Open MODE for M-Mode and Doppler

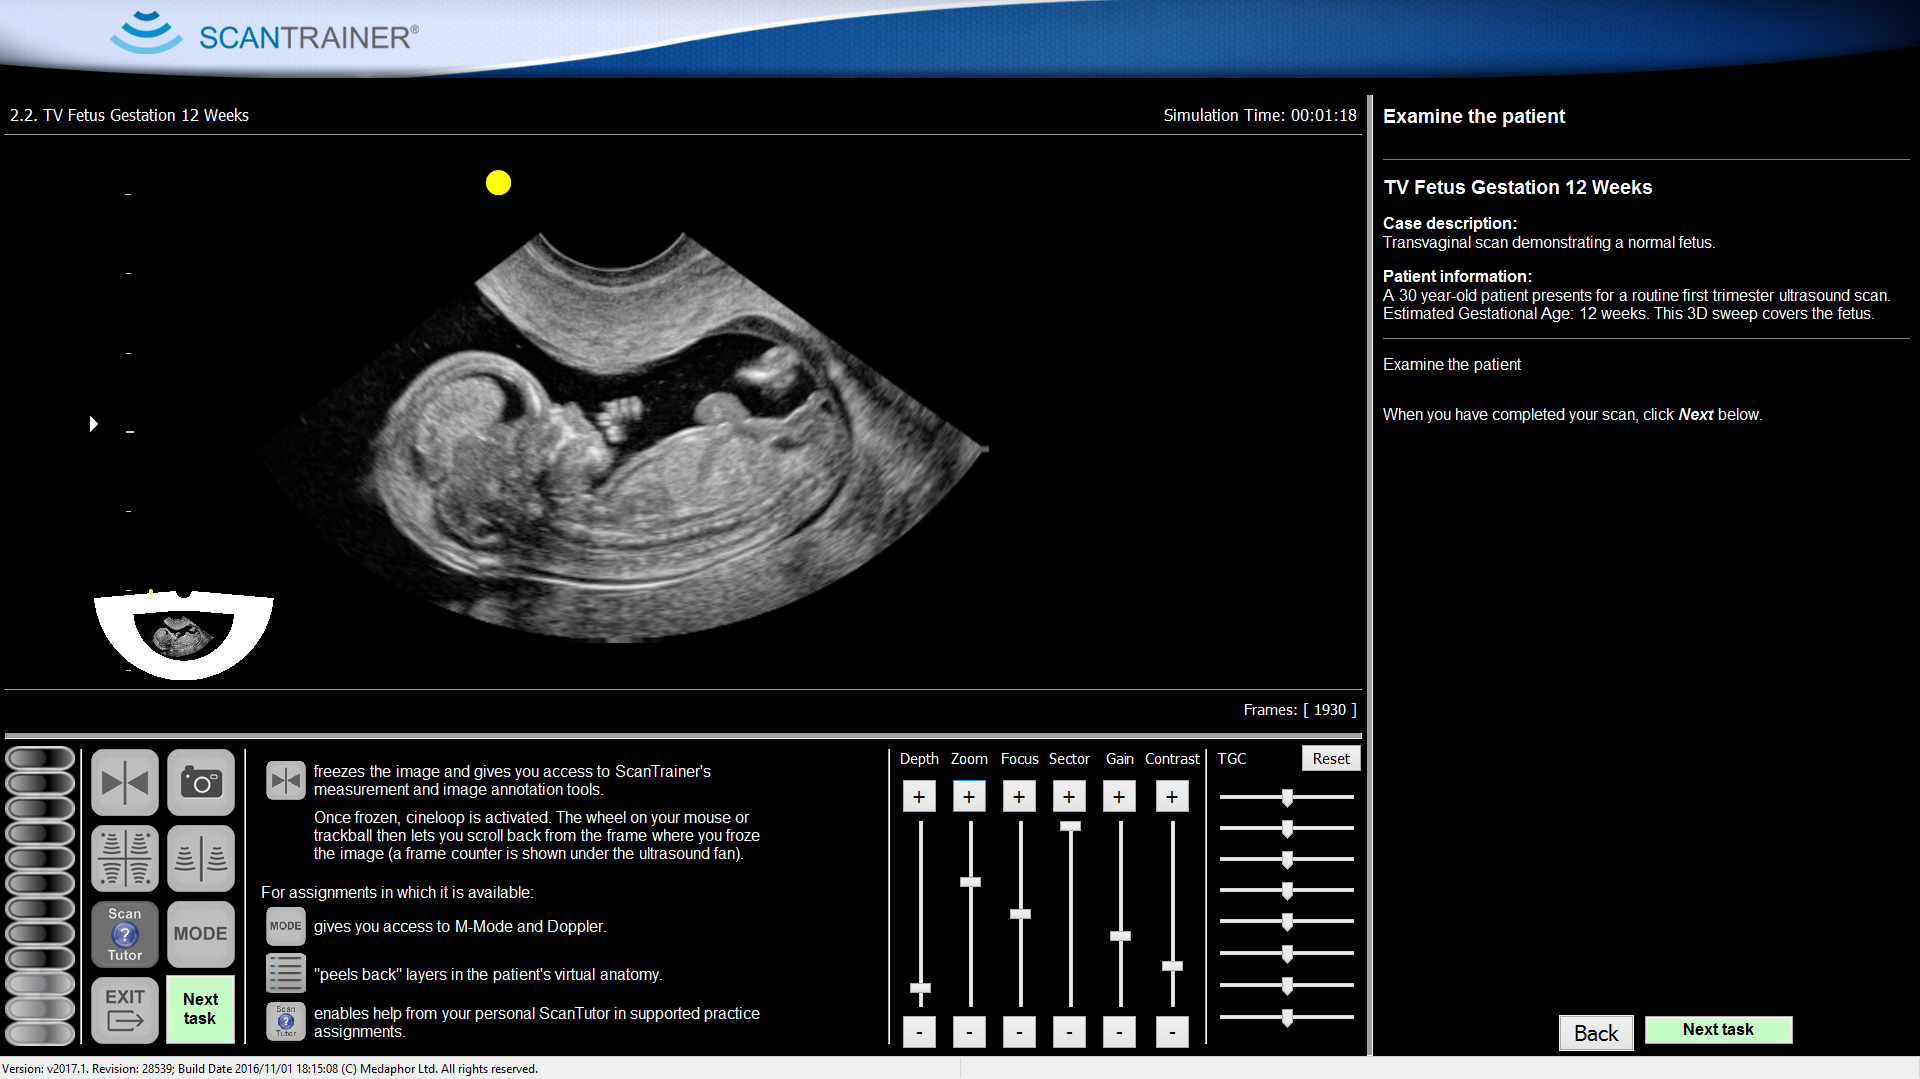201,934
